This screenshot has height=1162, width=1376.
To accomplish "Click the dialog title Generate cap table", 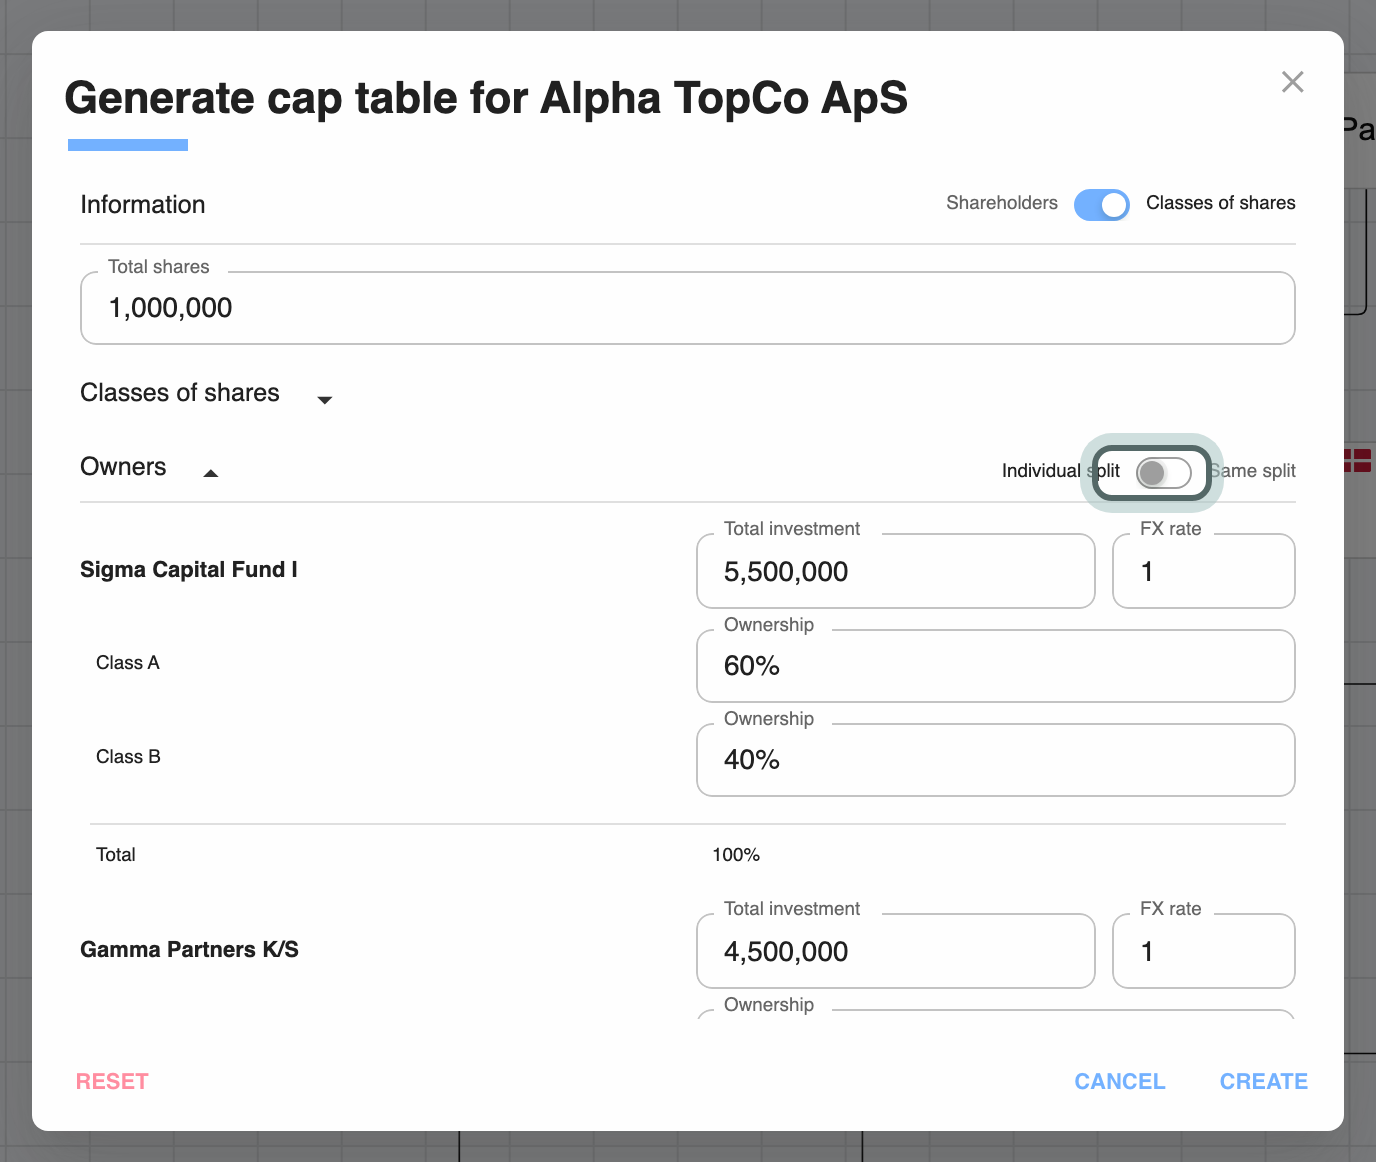I will 486,98.
